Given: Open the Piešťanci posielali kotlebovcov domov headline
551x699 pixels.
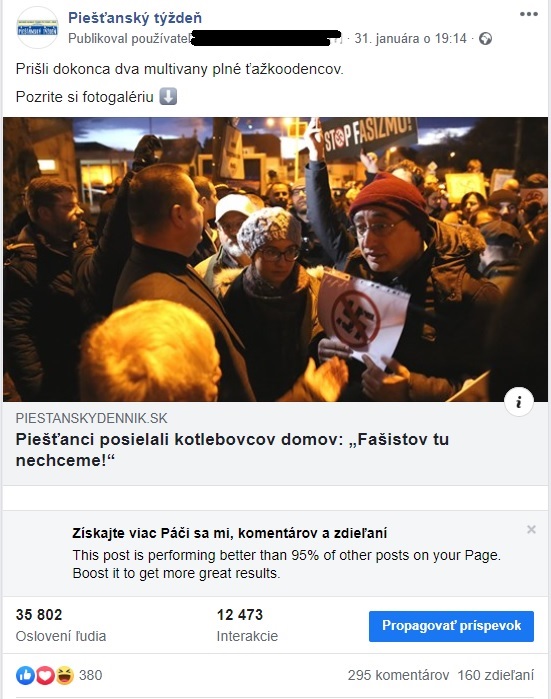Looking at the screenshot, I should (x=232, y=449).
